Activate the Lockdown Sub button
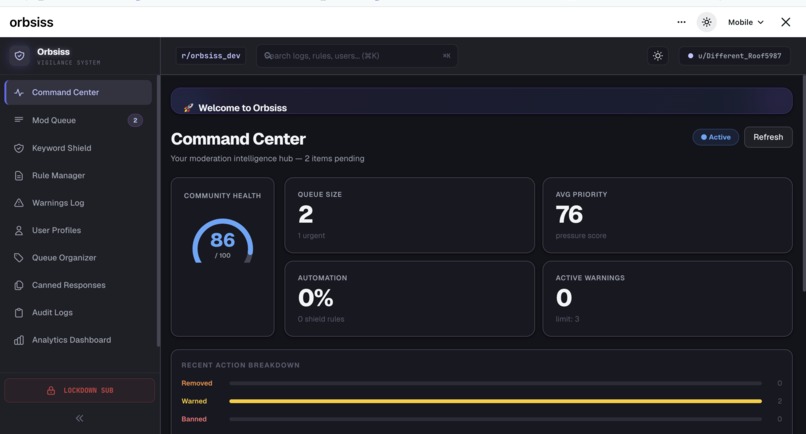The image size is (806, 434). [79, 390]
